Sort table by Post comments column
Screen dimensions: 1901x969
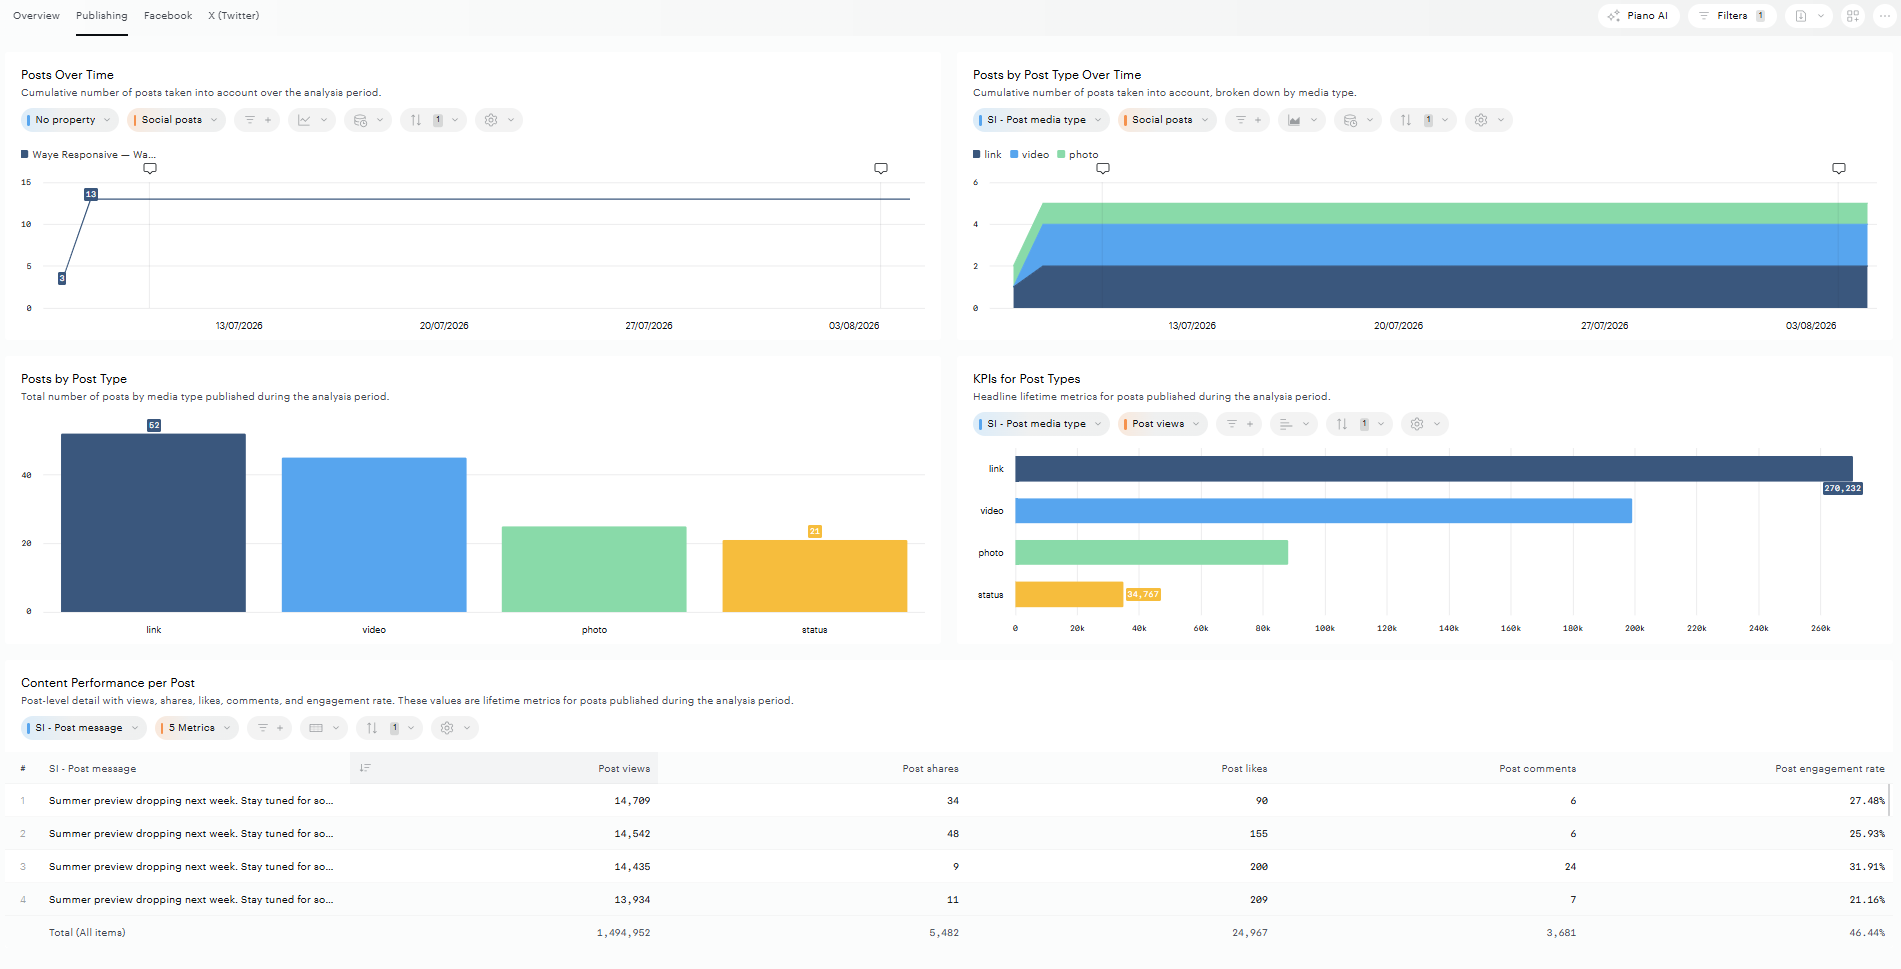[1537, 769]
